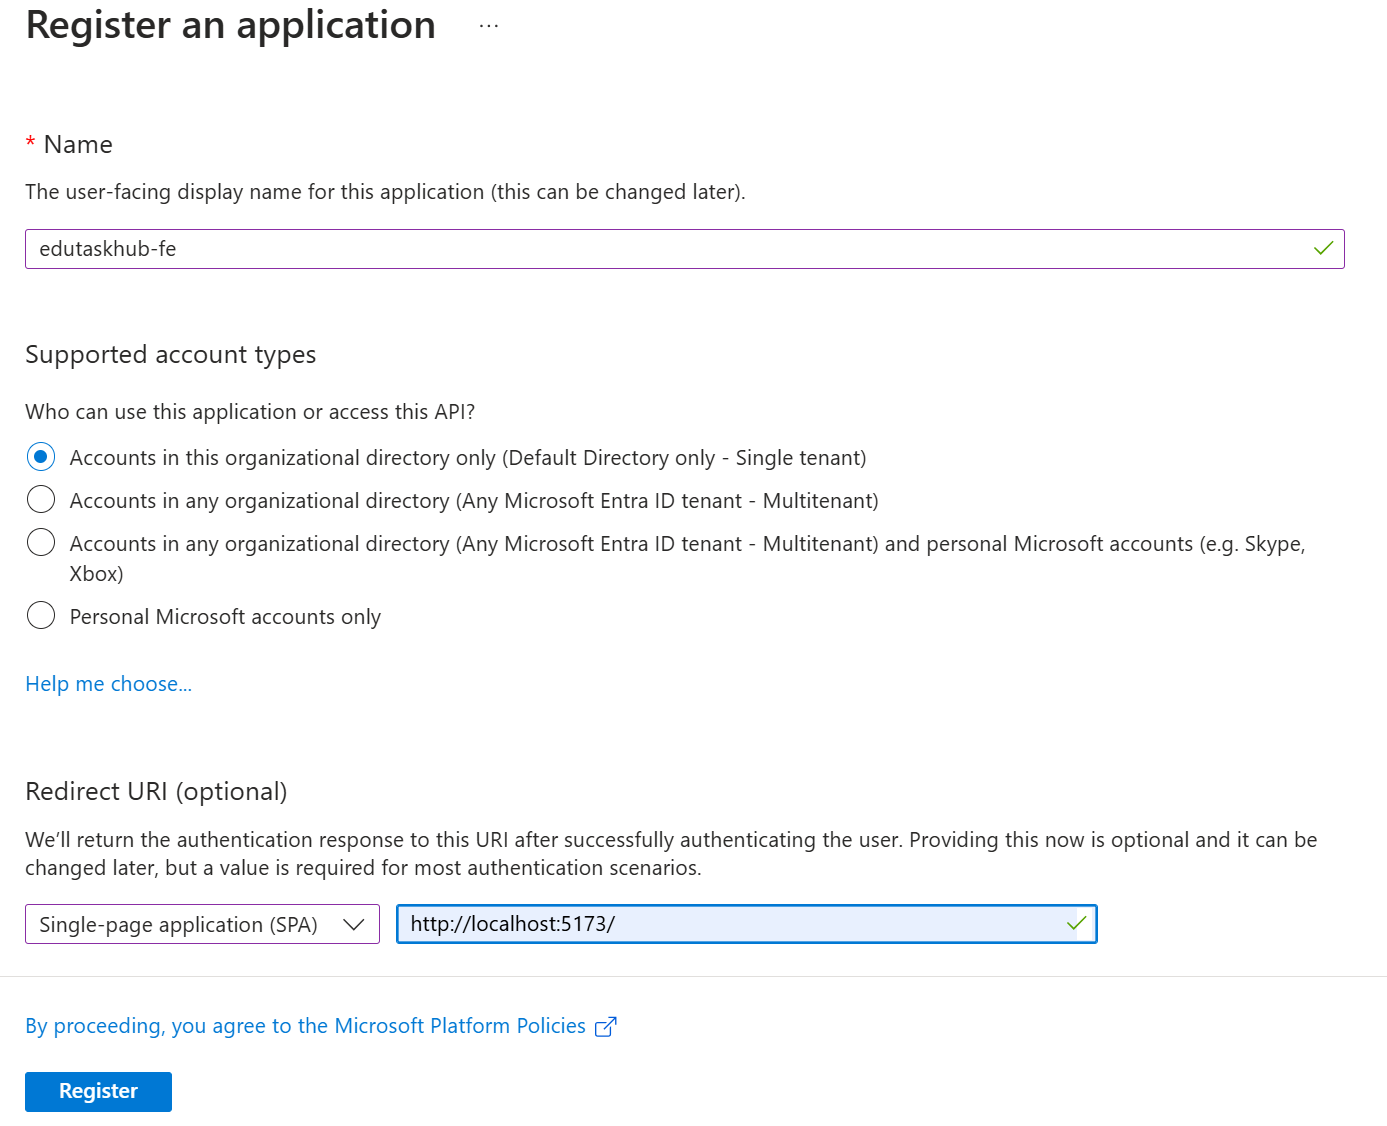The width and height of the screenshot is (1387, 1126).
Task: Choose "Personal Microsoft accounts only"
Action: point(40,615)
